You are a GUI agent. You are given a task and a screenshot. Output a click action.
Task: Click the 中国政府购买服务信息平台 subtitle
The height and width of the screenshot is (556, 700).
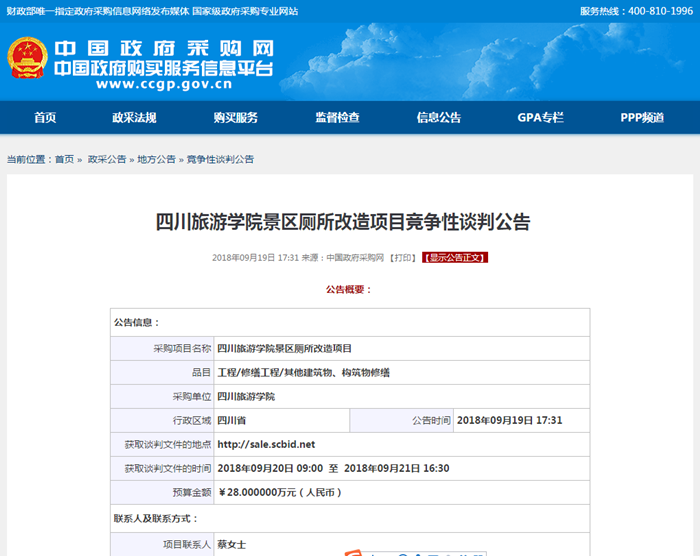pyautogui.click(x=164, y=68)
